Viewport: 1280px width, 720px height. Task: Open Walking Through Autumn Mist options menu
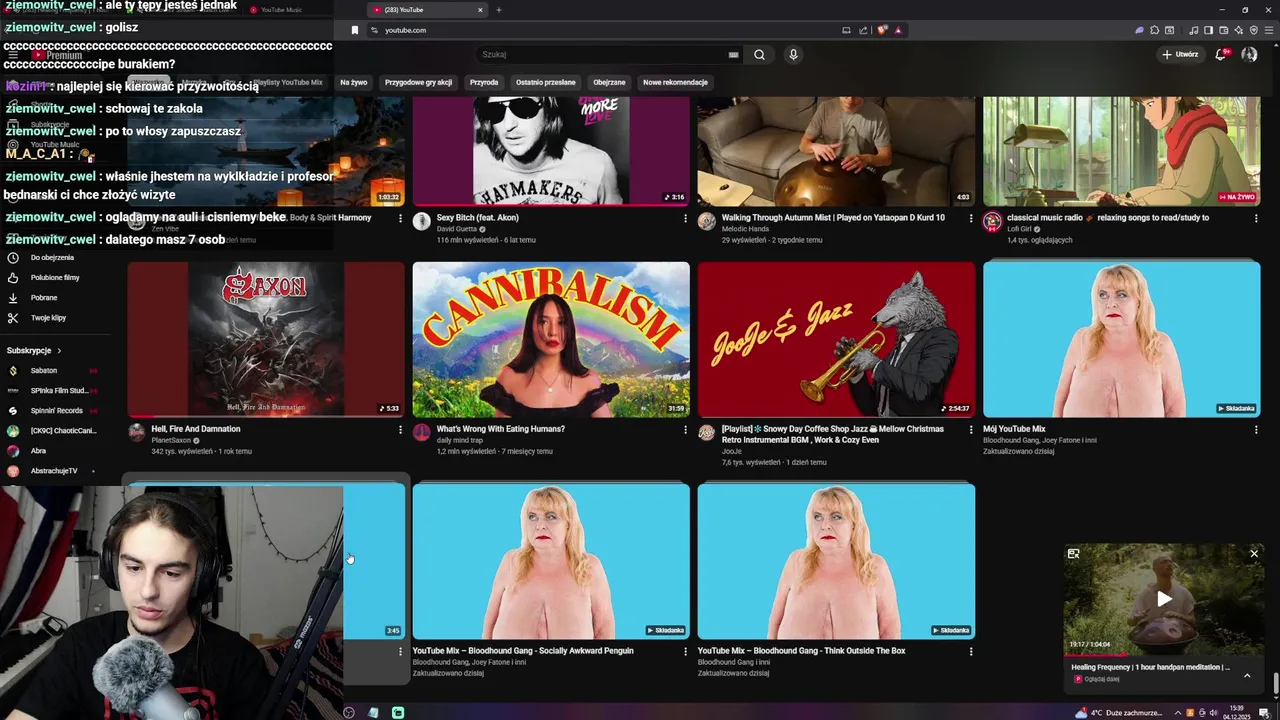(970, 218)
